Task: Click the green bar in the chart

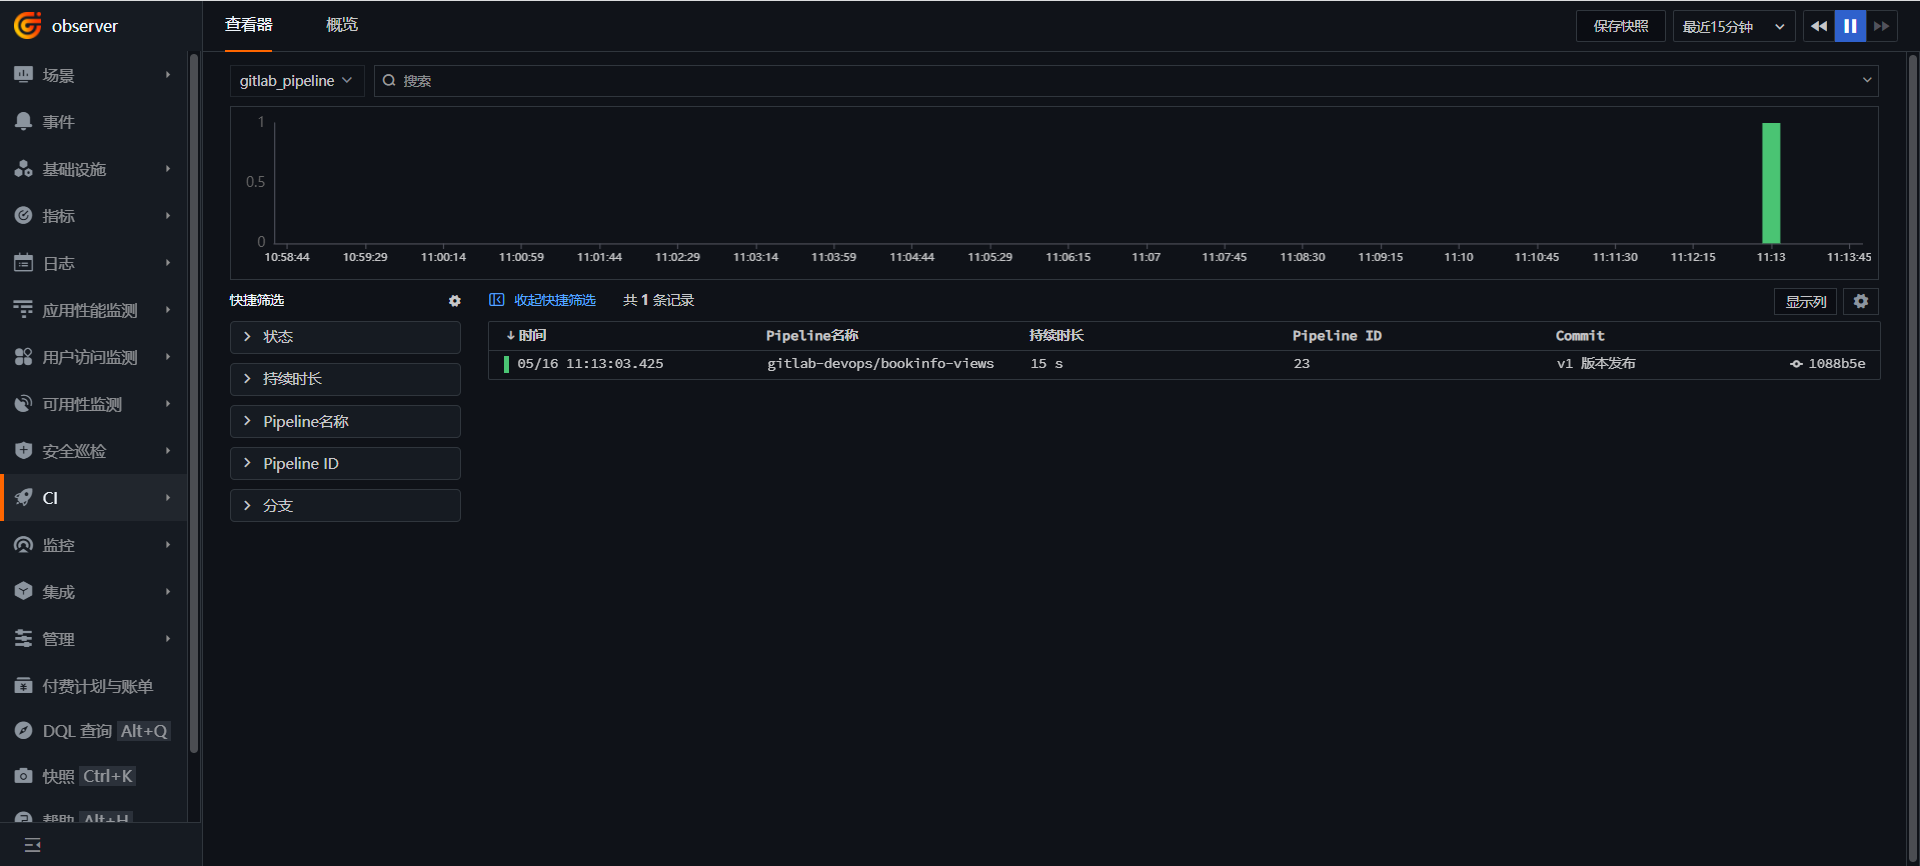Action: [1771, 183]
